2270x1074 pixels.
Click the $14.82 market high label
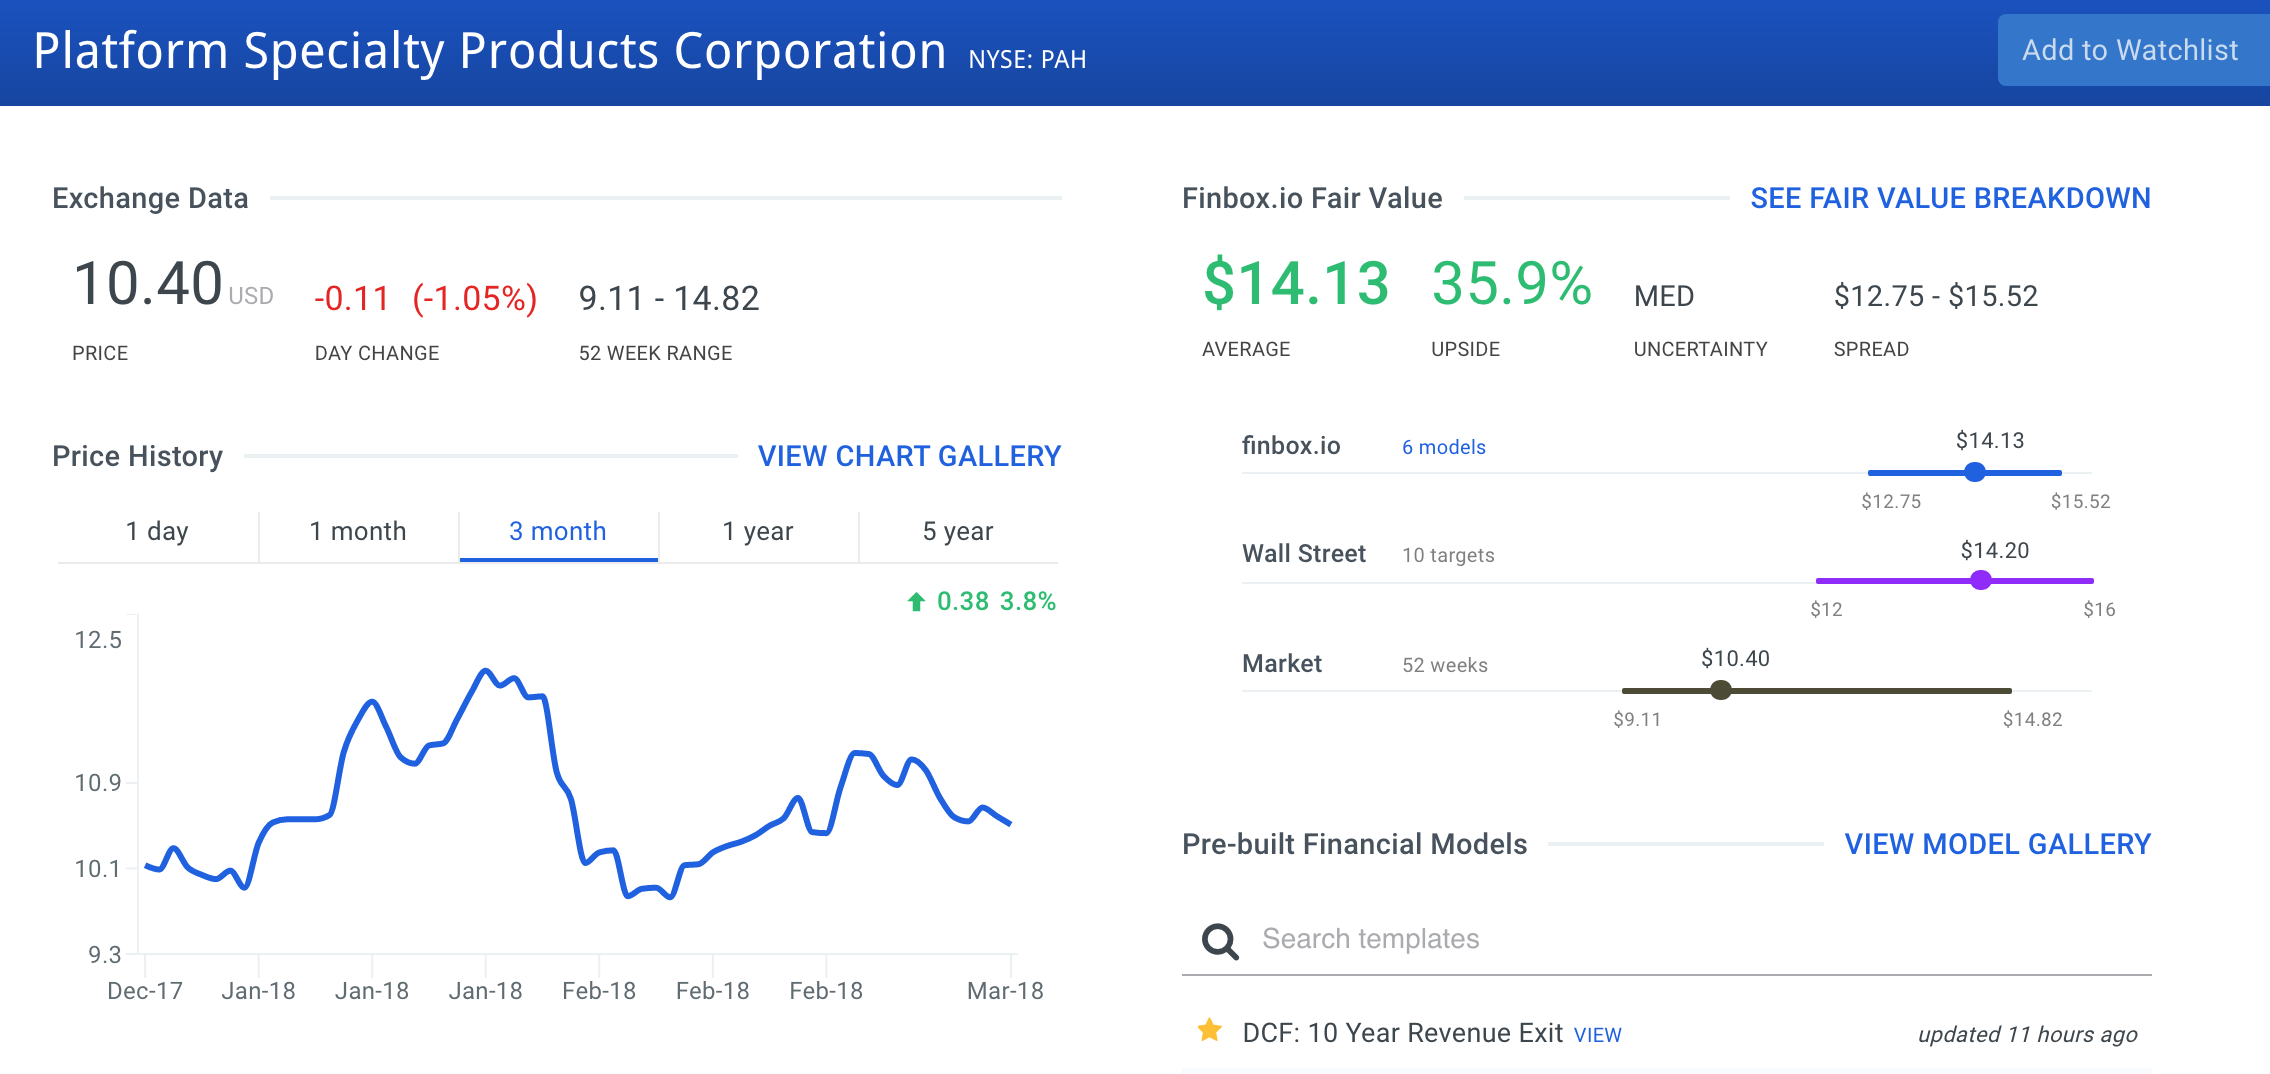[x=2032, y=719]
